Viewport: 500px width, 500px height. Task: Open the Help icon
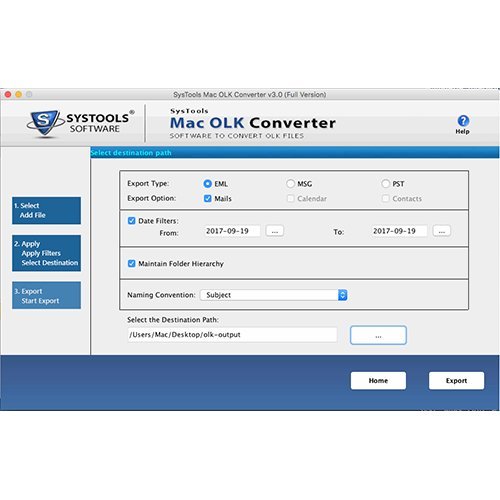[x=463, y=124]
